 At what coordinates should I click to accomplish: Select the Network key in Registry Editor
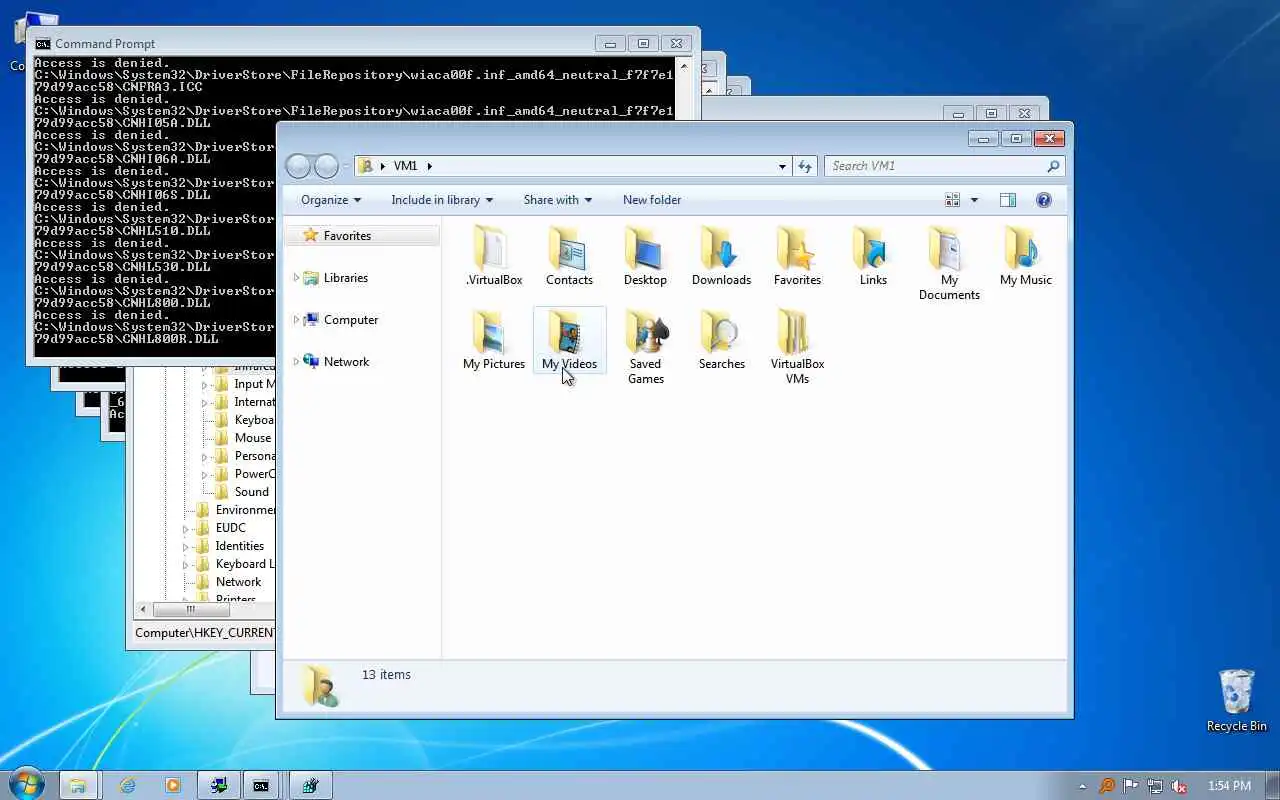(238, 582)
